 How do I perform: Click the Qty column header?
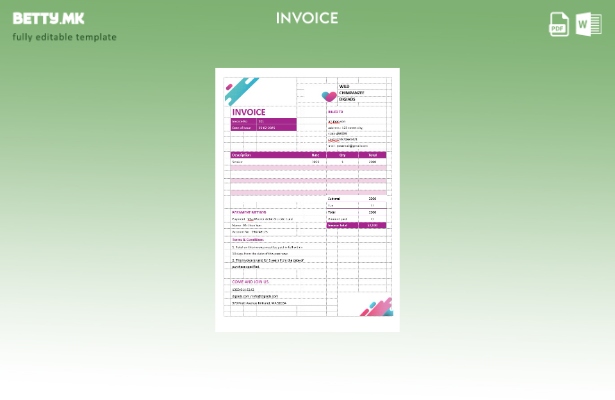coord(342,155)
